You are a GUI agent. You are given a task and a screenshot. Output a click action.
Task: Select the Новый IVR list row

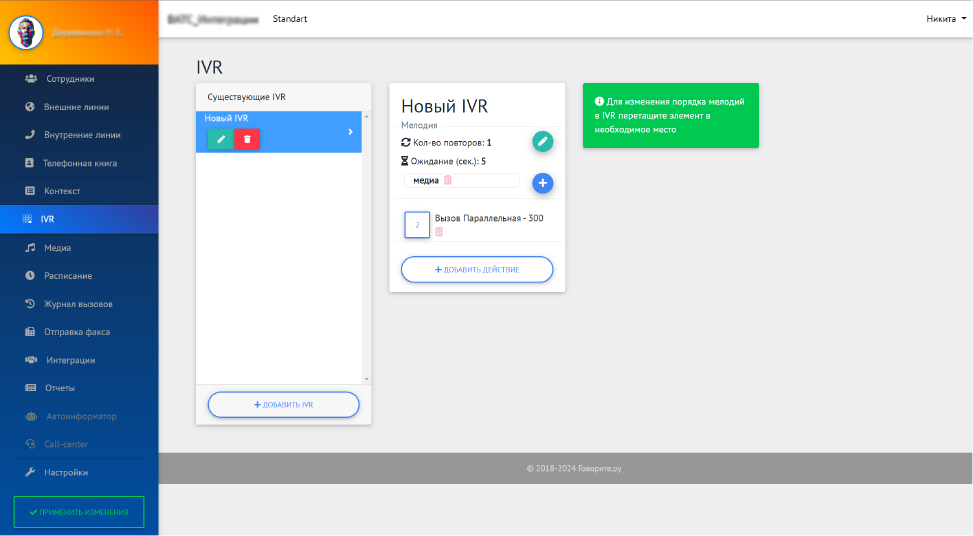(279, 132)
